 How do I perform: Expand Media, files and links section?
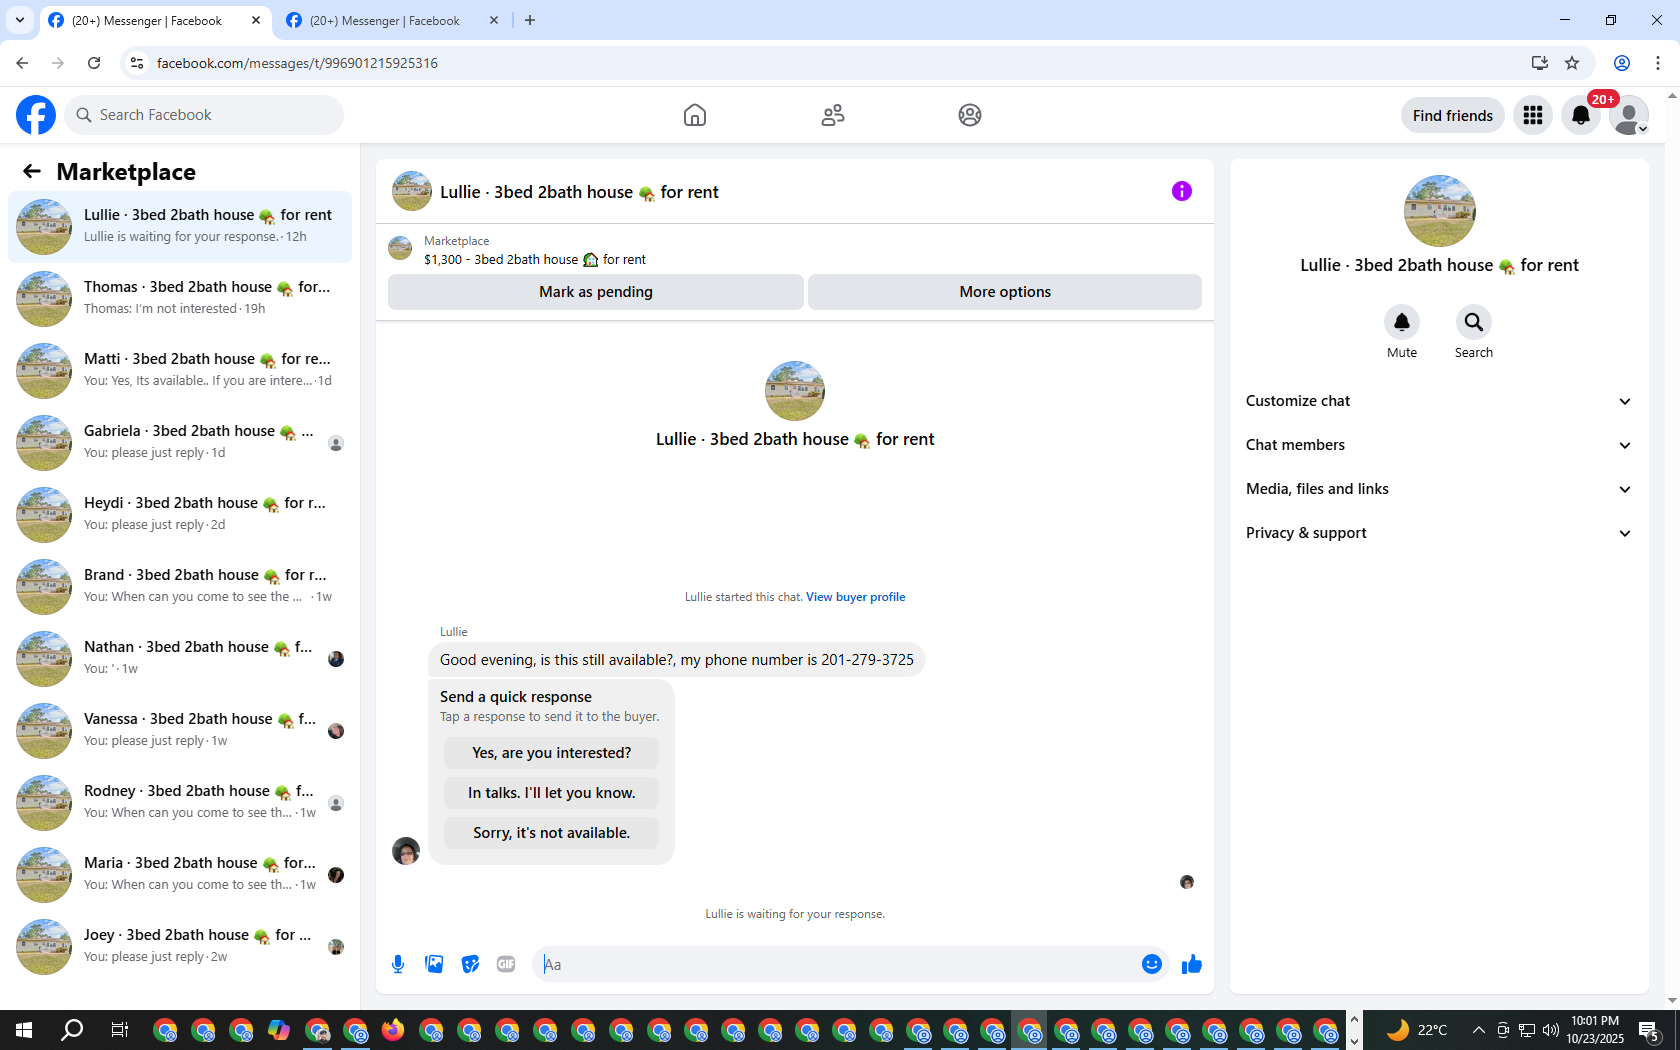[1439, 489]
